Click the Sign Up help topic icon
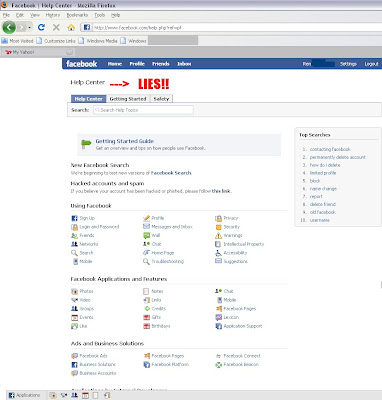The image size is (382, 400). pos(74,218)
